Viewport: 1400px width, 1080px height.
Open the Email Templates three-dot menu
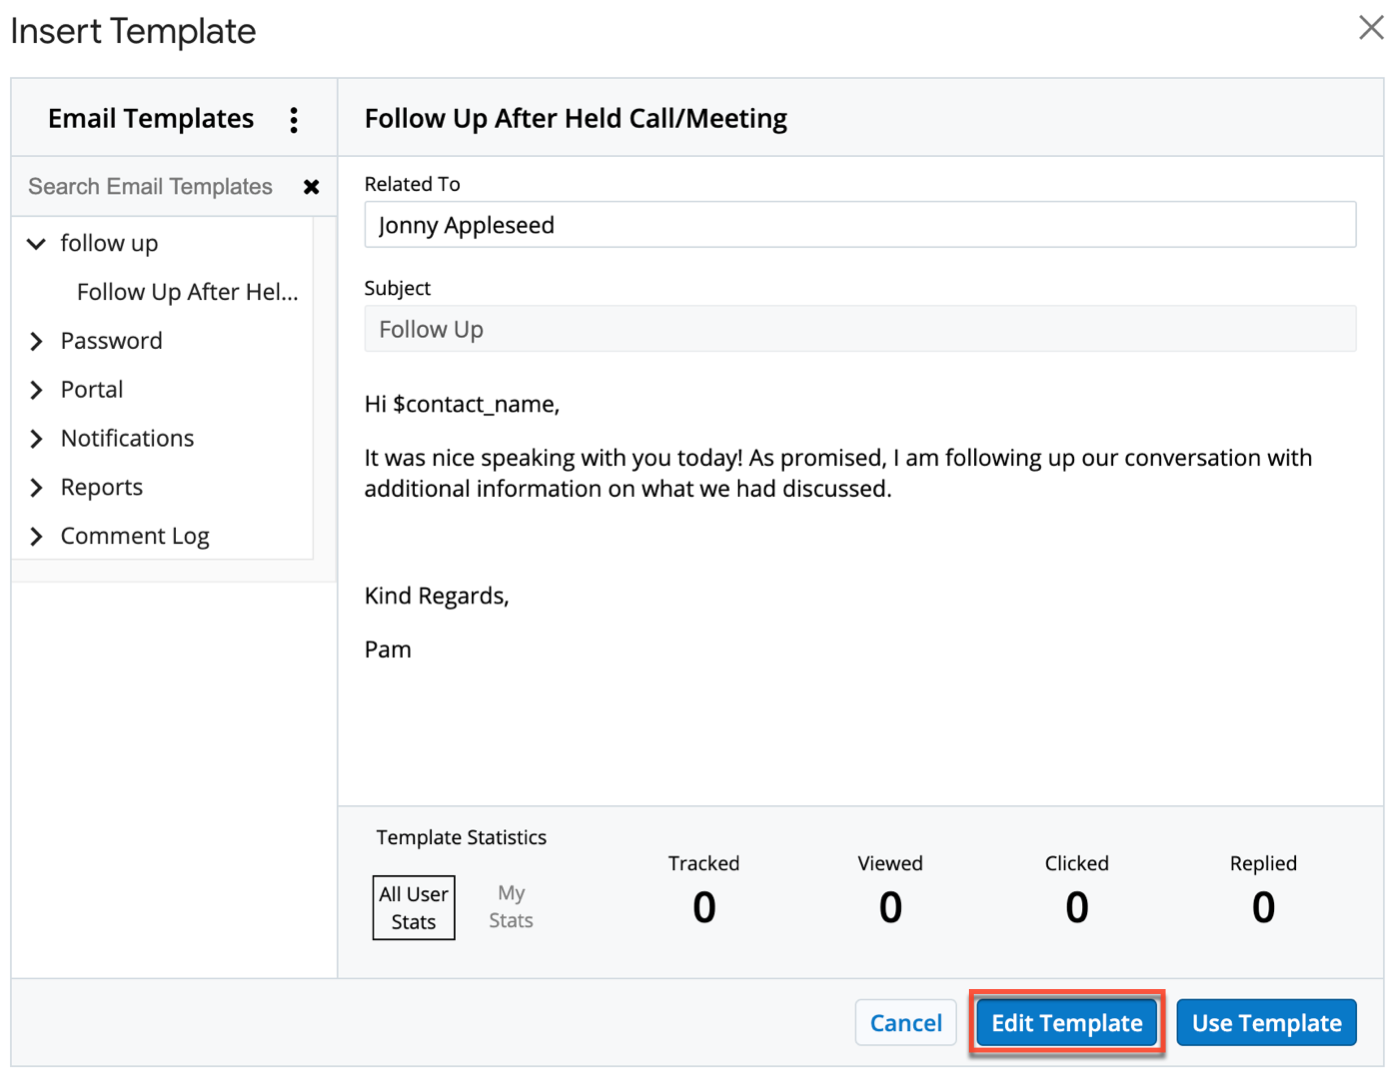[x=293, y=120]
